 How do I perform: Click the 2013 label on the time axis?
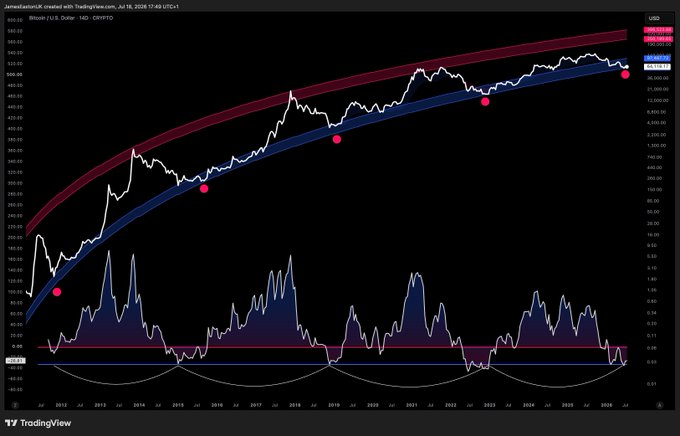pos(100,405)
